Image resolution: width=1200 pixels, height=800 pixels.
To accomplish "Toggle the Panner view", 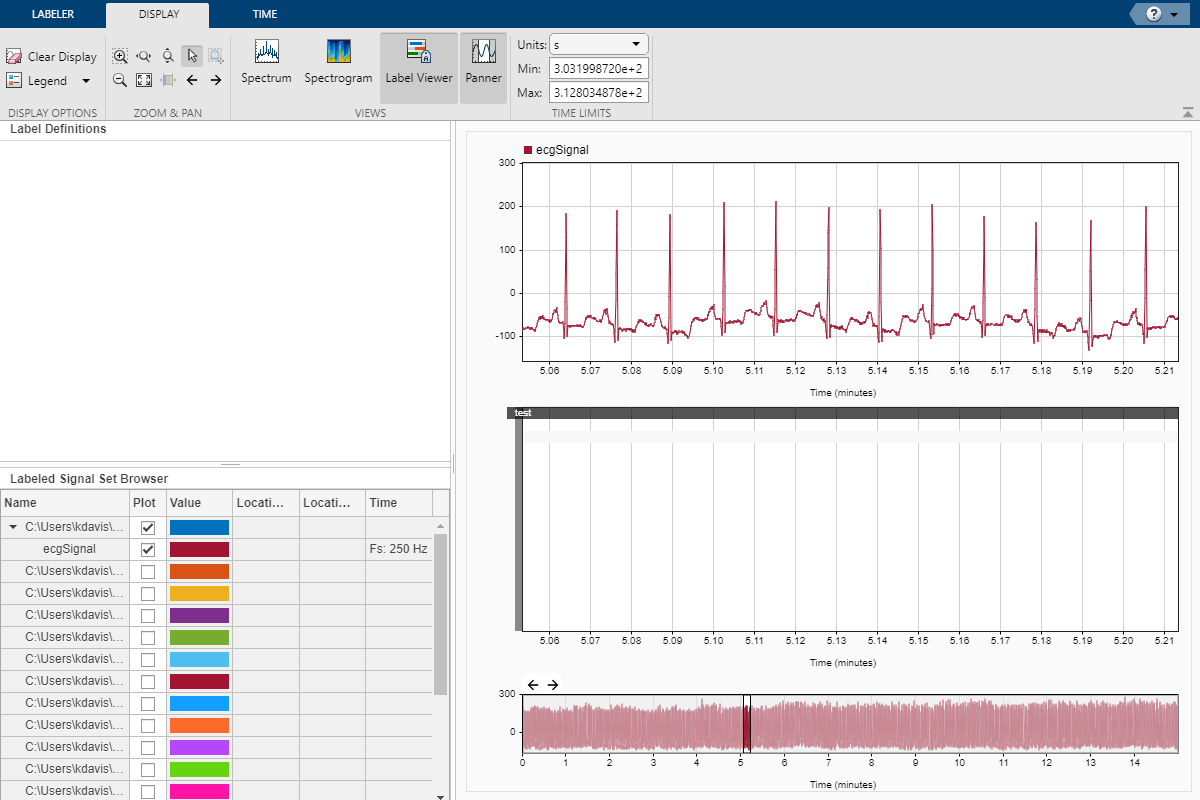I will [483, 61].
